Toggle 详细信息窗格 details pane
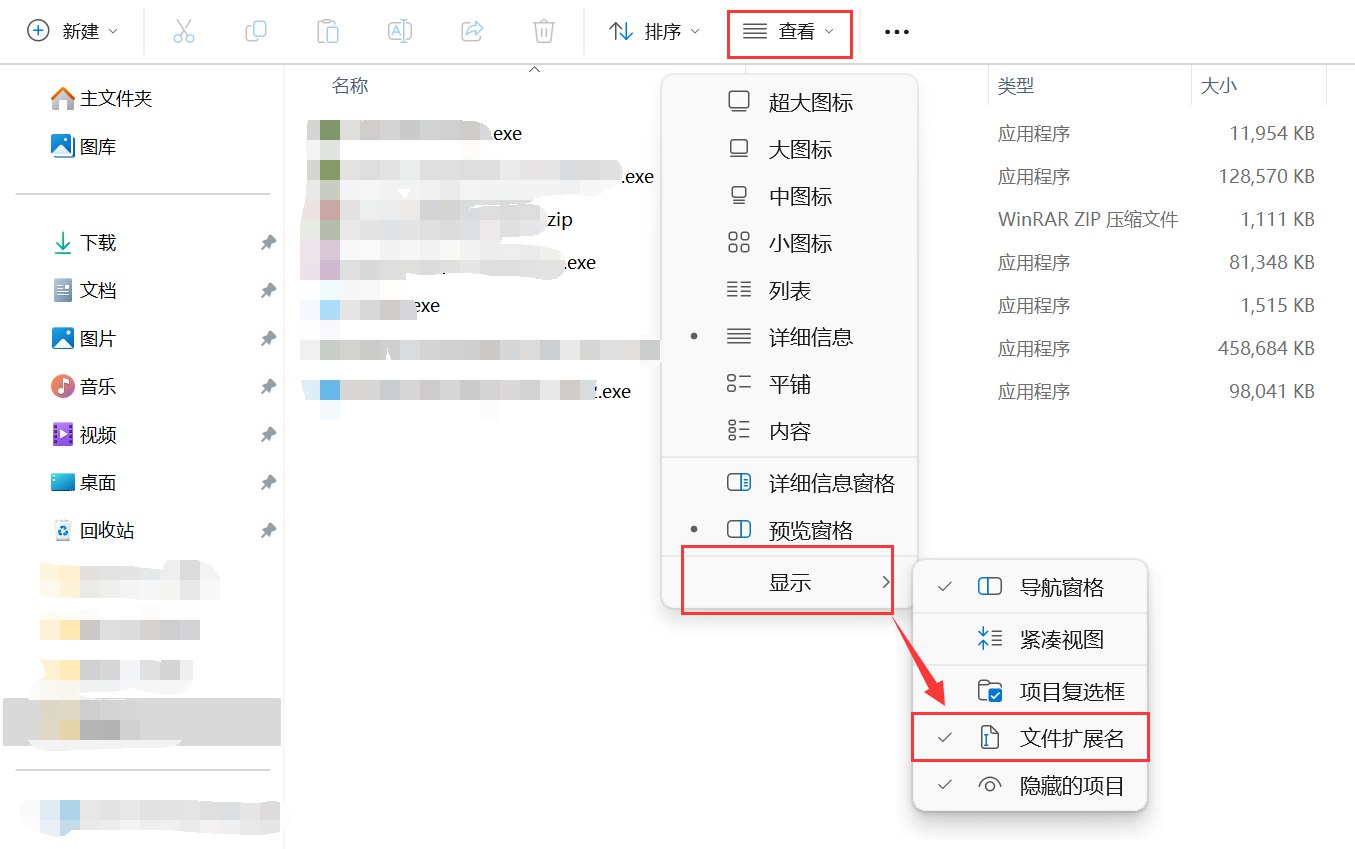Viewport: 1355px width, 849px height. [x=789, y=483]
